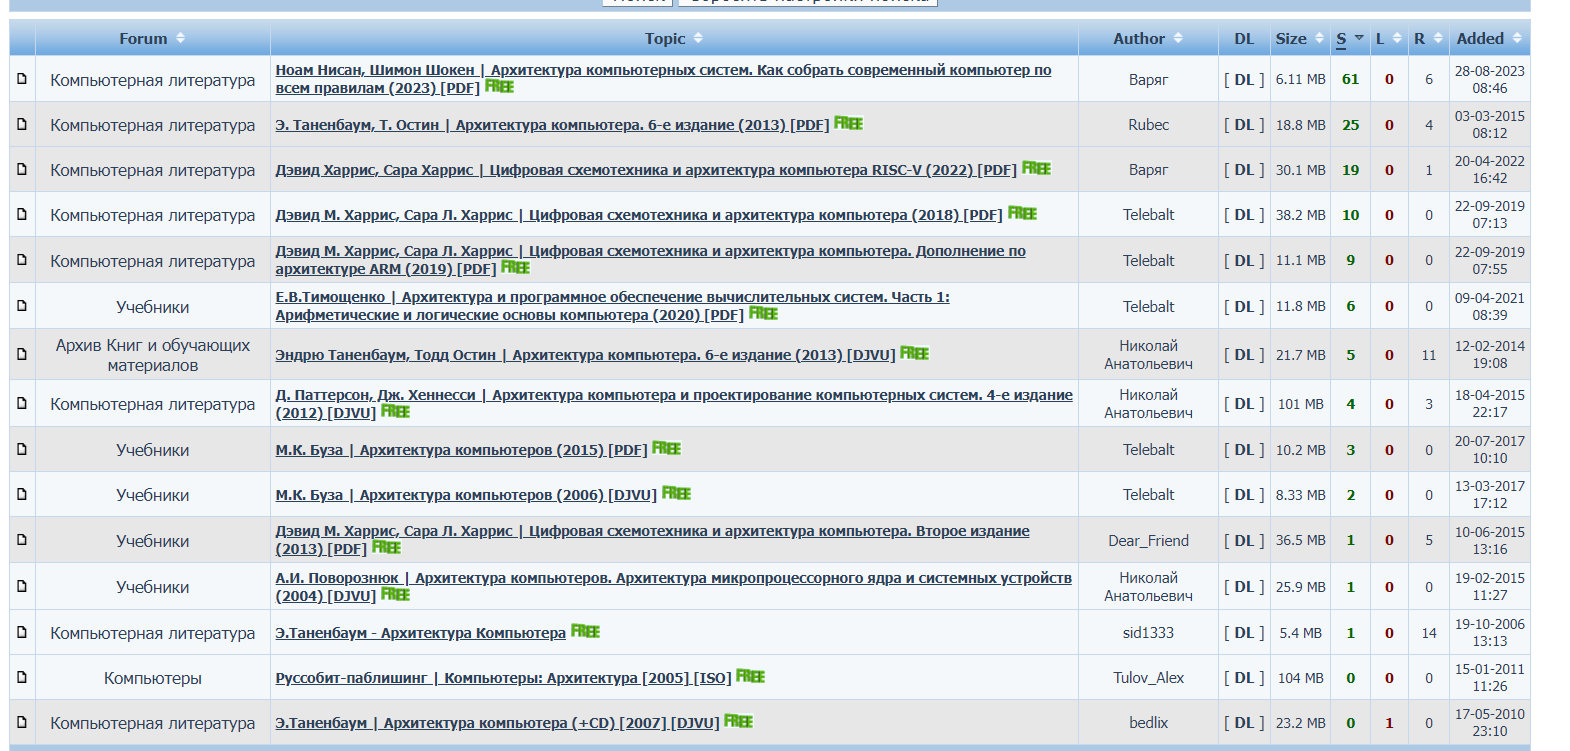
Task: Open the author Tulov_Alex profile
Action: (1148, 678)
